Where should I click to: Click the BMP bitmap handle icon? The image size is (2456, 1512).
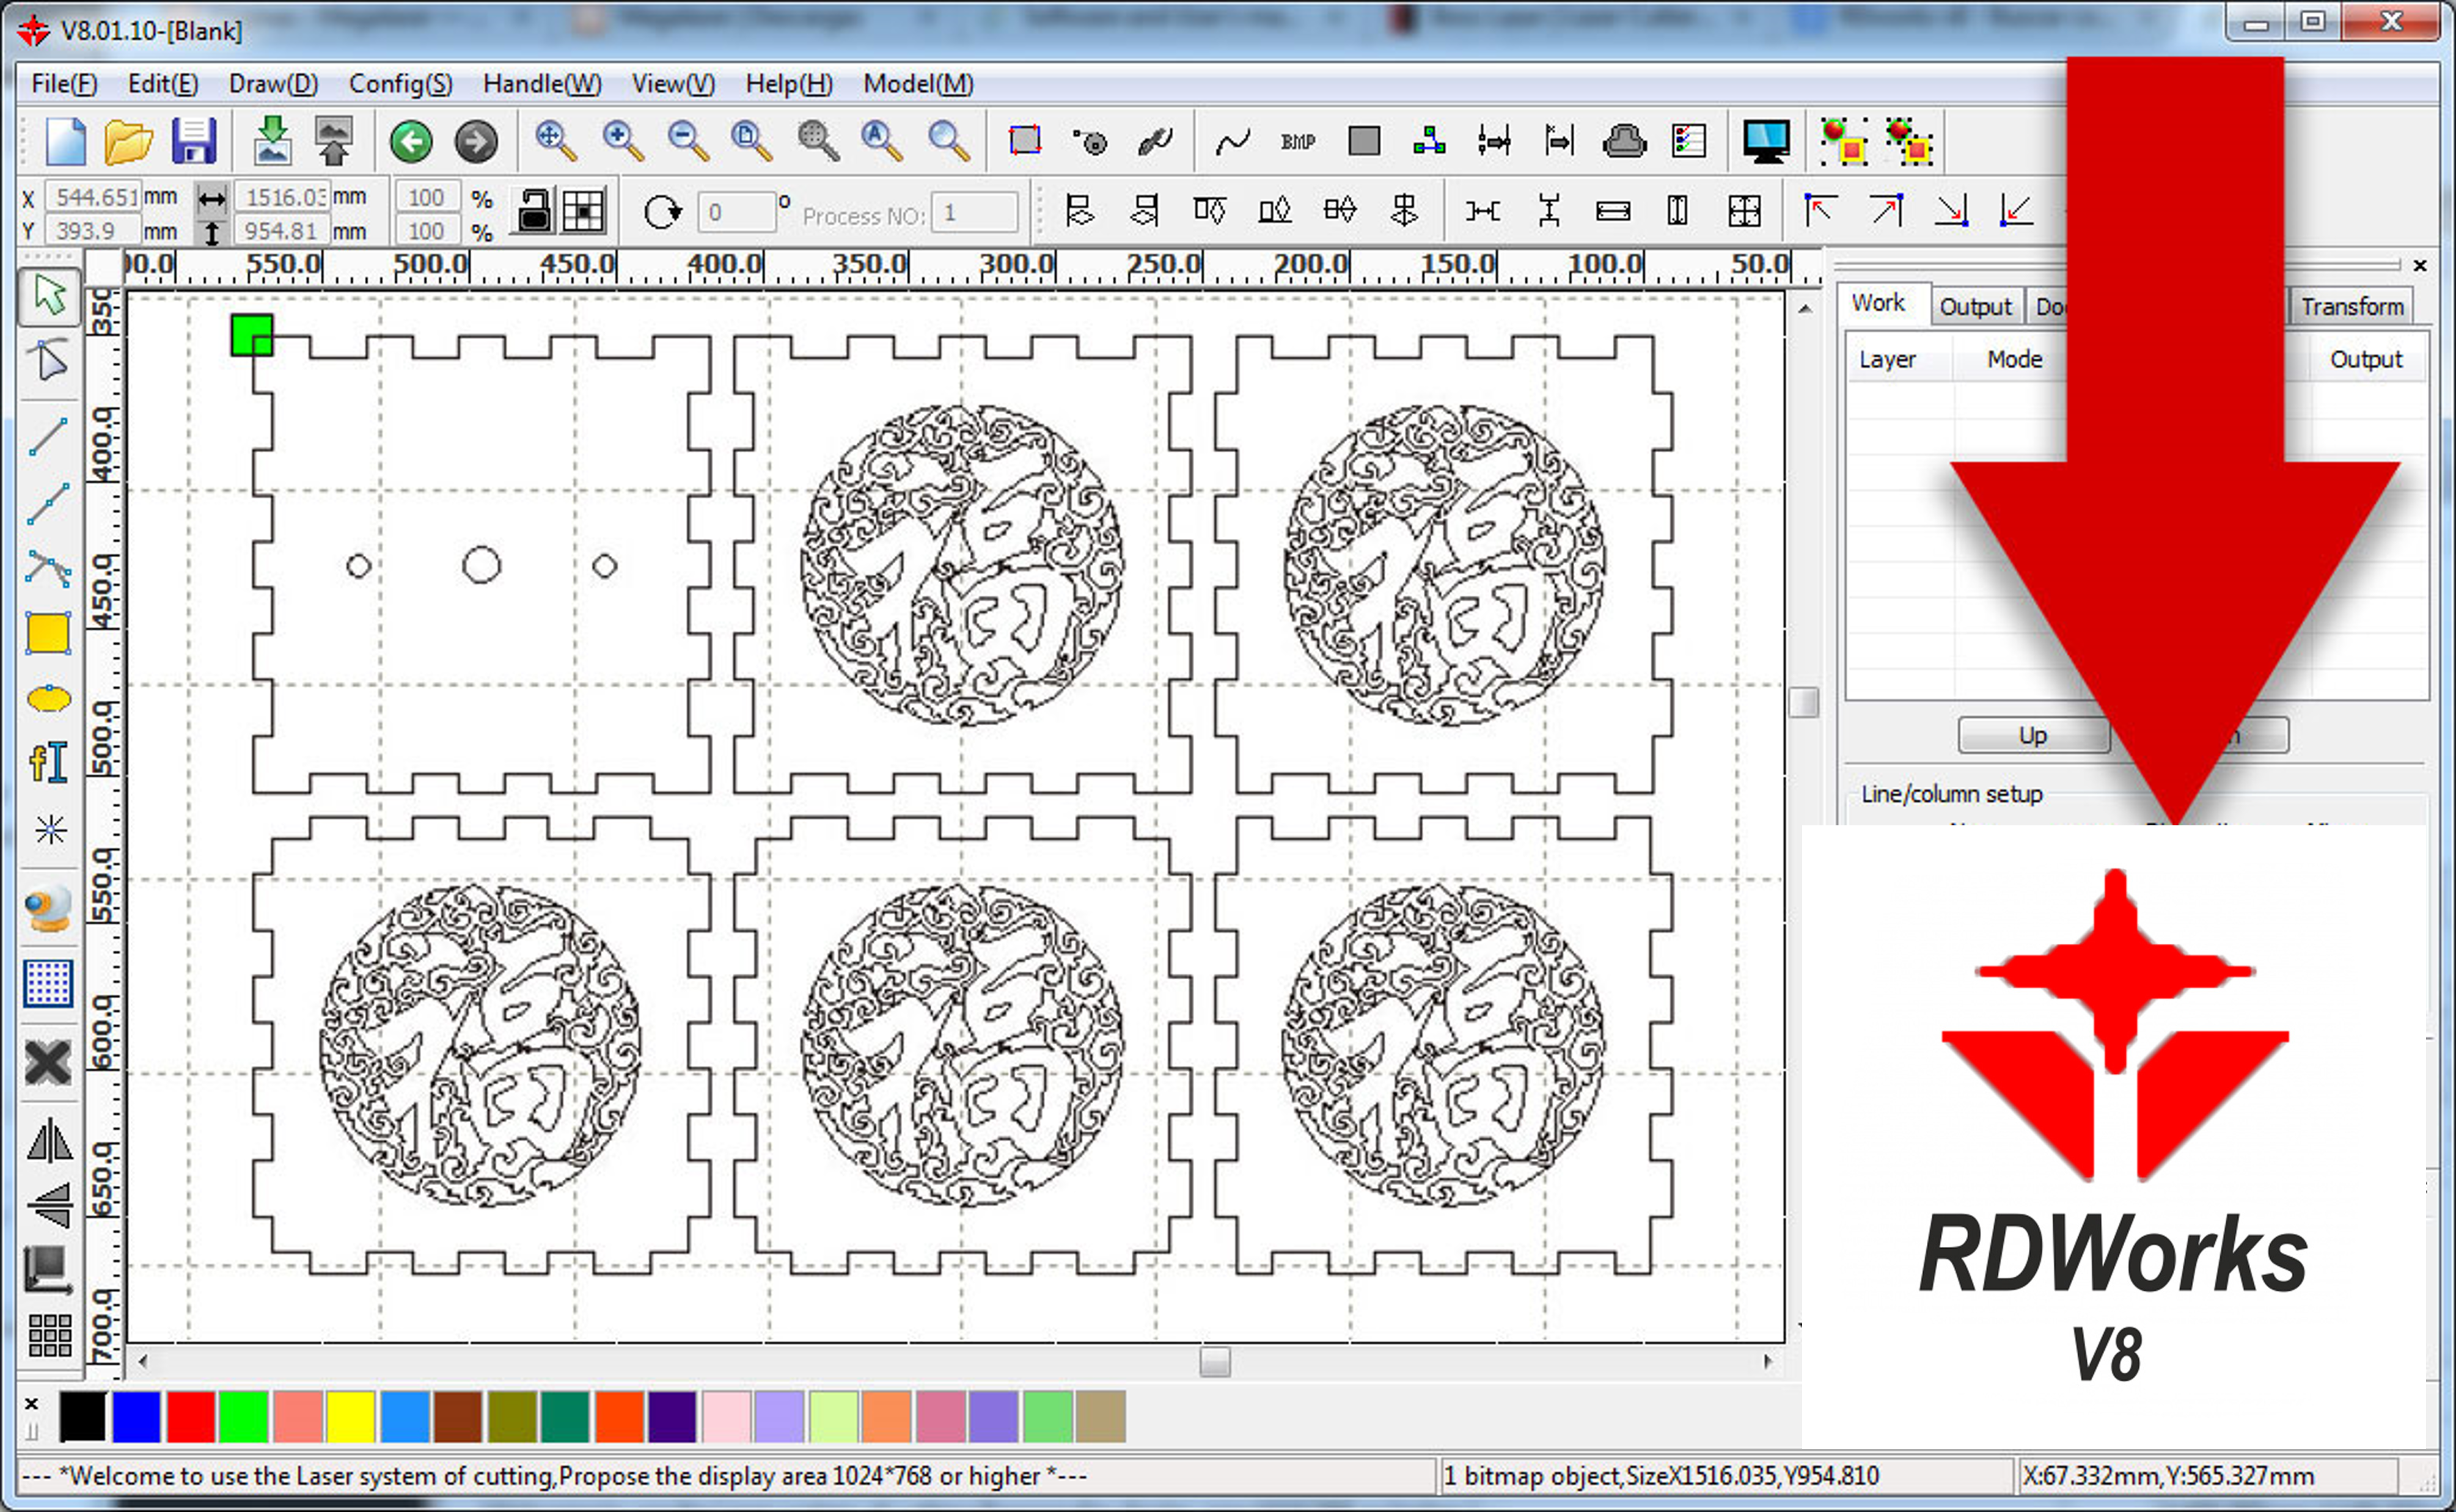tap(1297, 142)
